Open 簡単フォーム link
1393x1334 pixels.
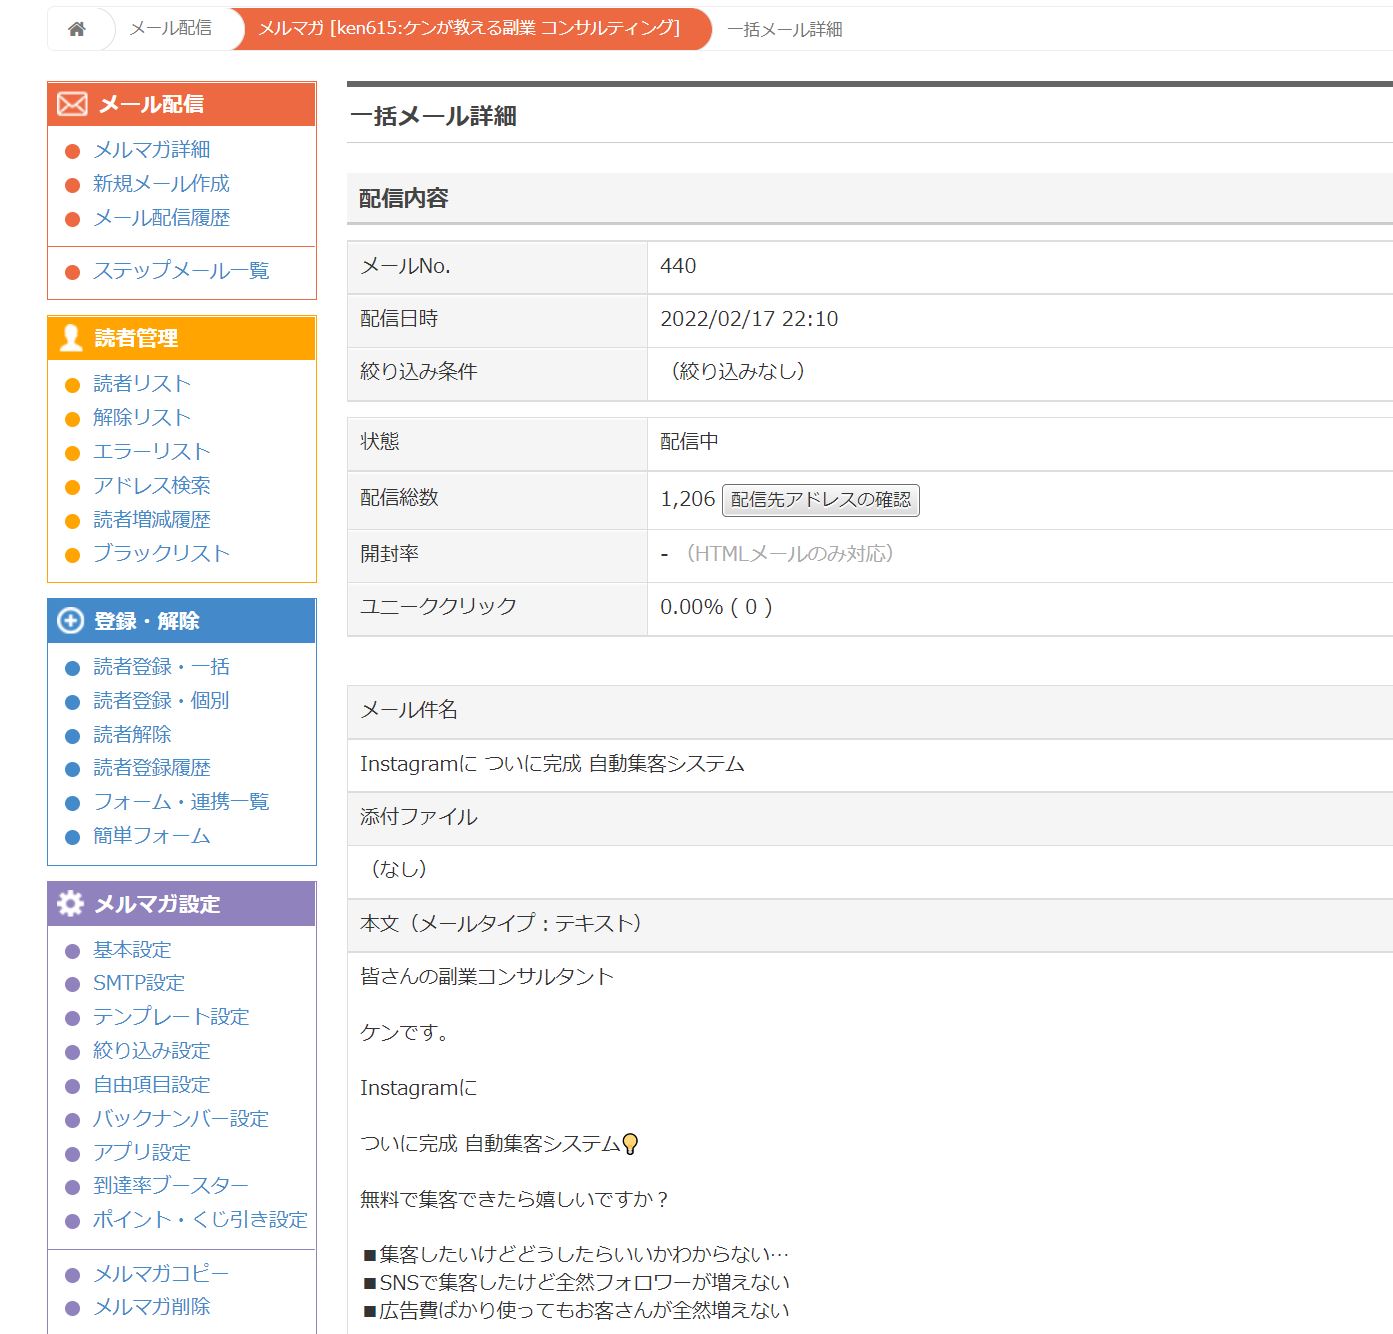click(152, 836)
